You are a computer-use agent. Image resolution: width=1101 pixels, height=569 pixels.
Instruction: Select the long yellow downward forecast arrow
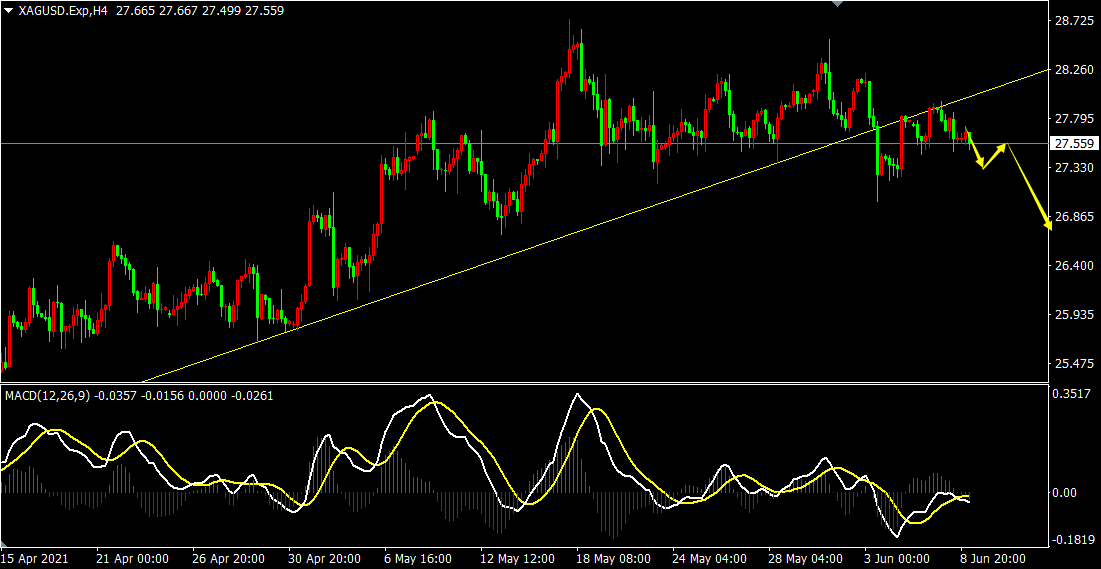[1030, 187]
